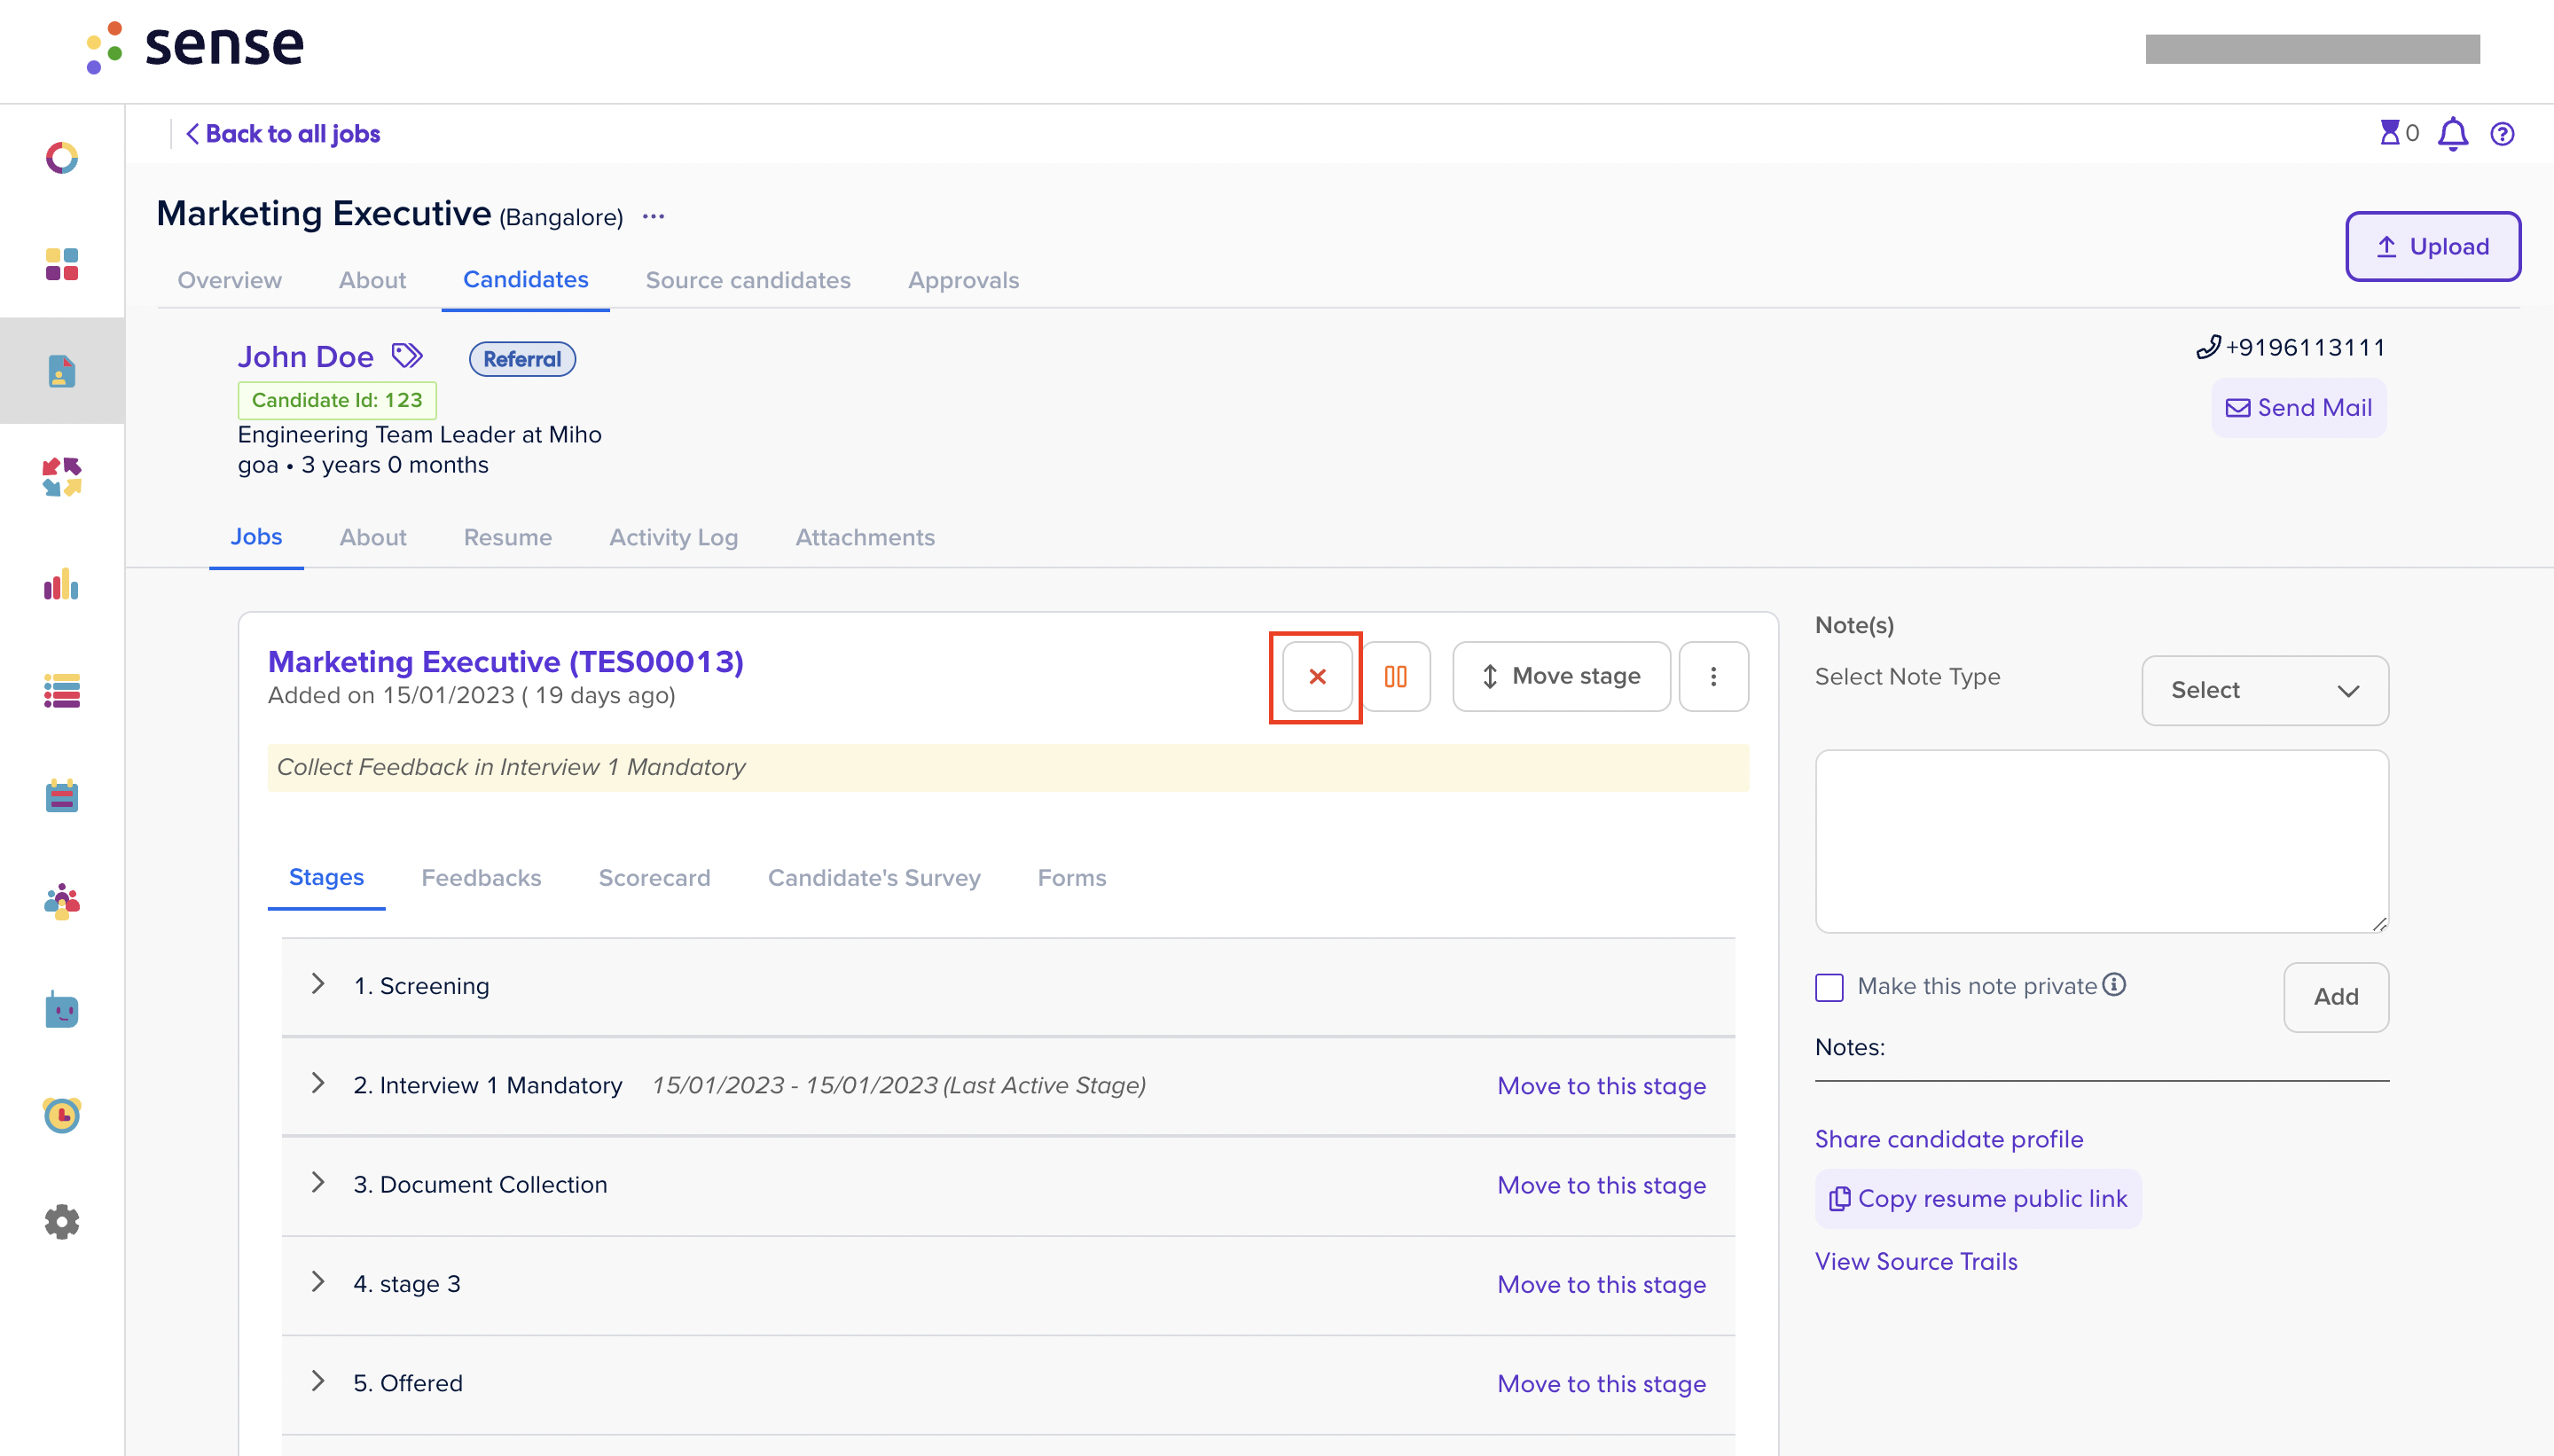Viewport: 2554px width, 1456px height.
Task: Click the orange pause hold button
Action: [1396, 677]
